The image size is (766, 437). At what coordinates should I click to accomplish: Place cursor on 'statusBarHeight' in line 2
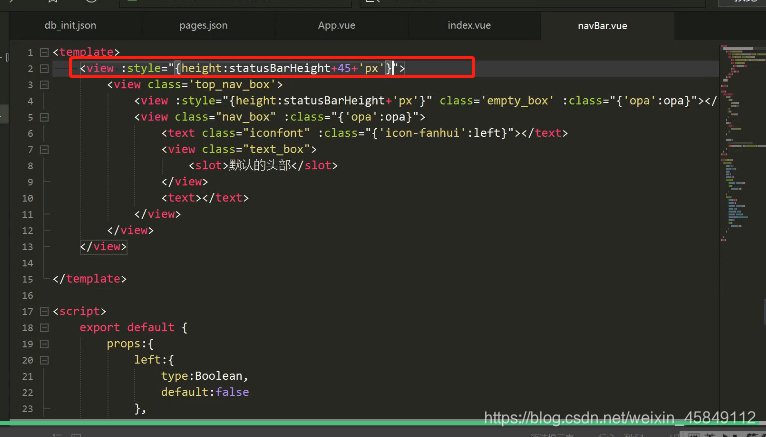point(280,68)
